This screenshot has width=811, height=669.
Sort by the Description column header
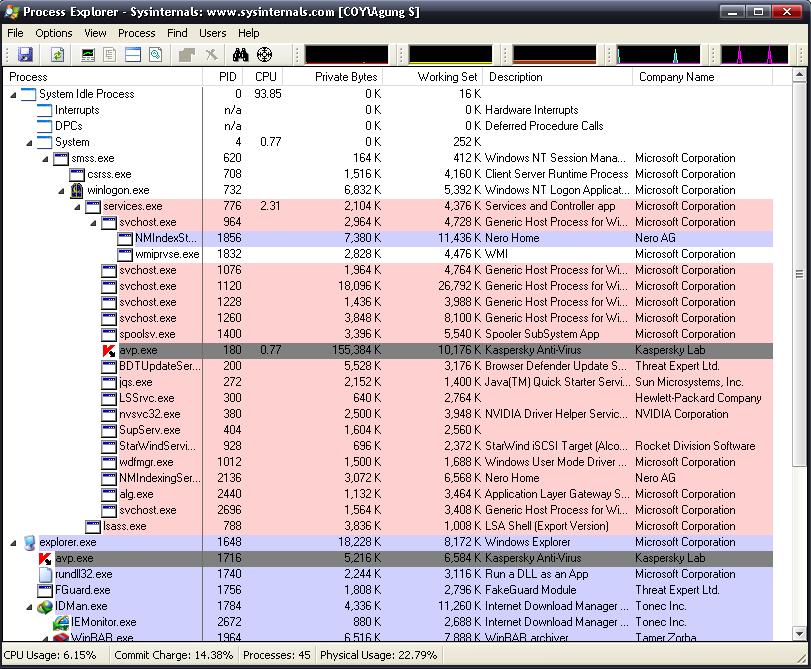[558, 77]
